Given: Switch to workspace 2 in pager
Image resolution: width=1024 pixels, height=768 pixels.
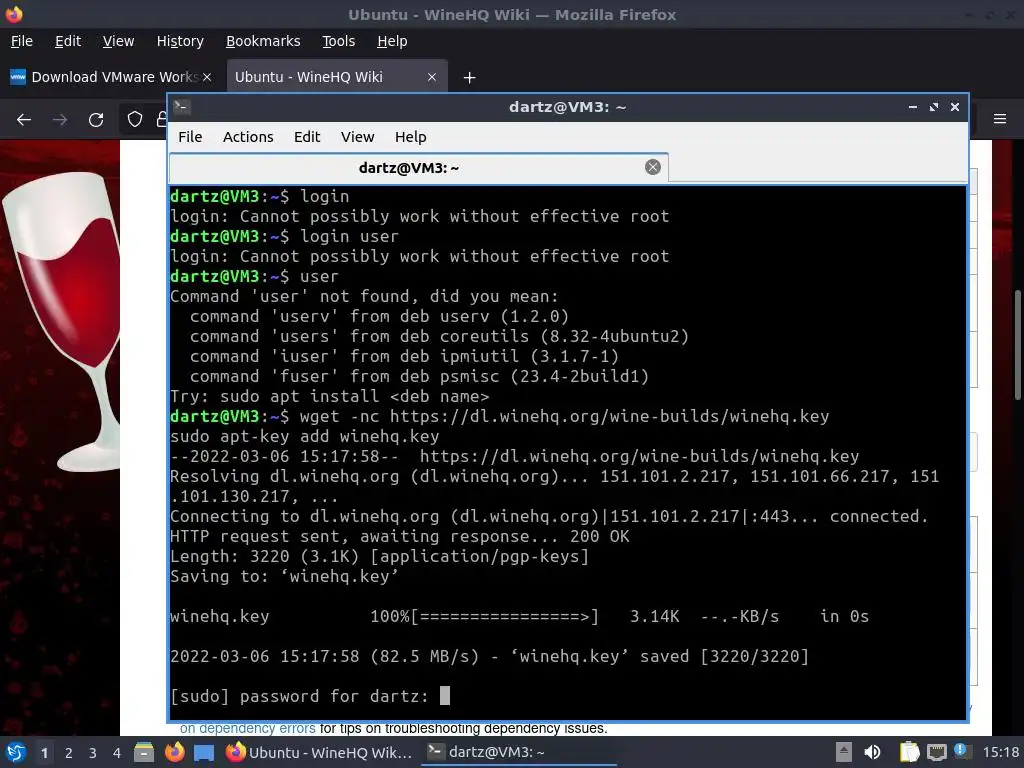Looking at the screenshot, I should [69, 753].
